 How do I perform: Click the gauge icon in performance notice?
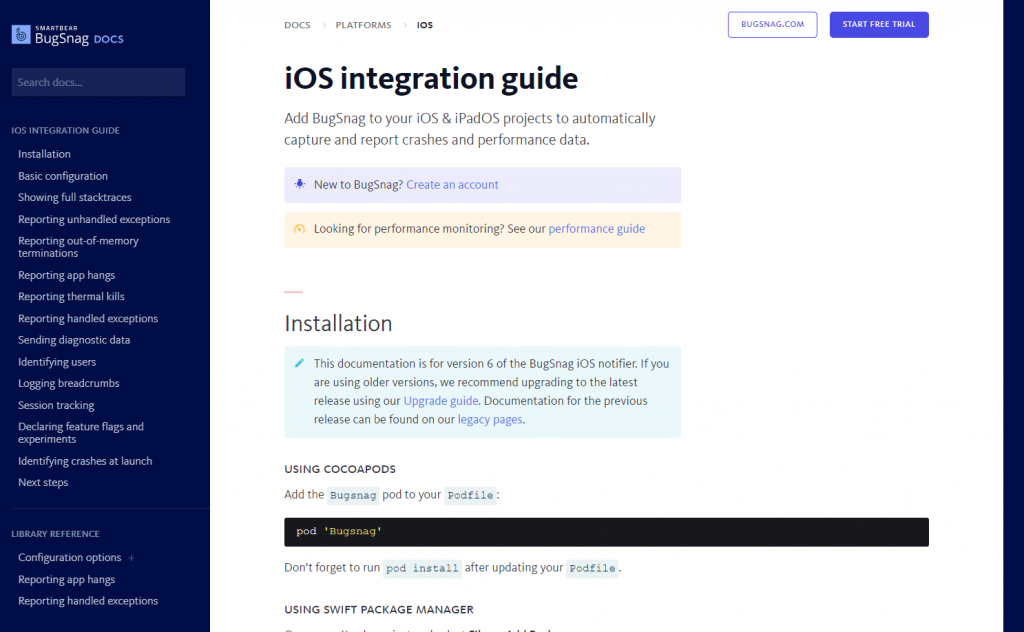(x=299, y=229)
